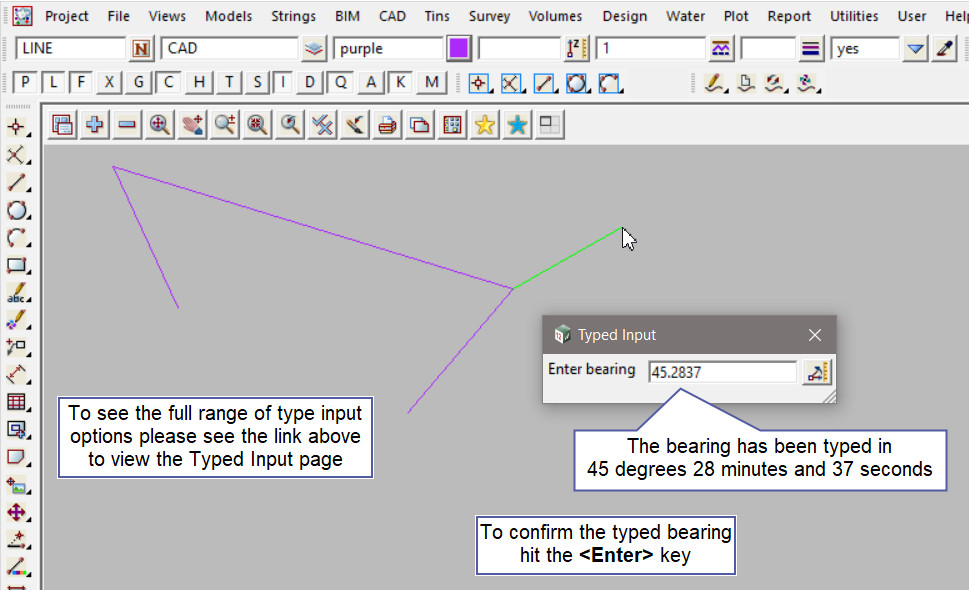969x590 pixels.
Task: Click the purple colour swatch
Action: click(459, 49)
